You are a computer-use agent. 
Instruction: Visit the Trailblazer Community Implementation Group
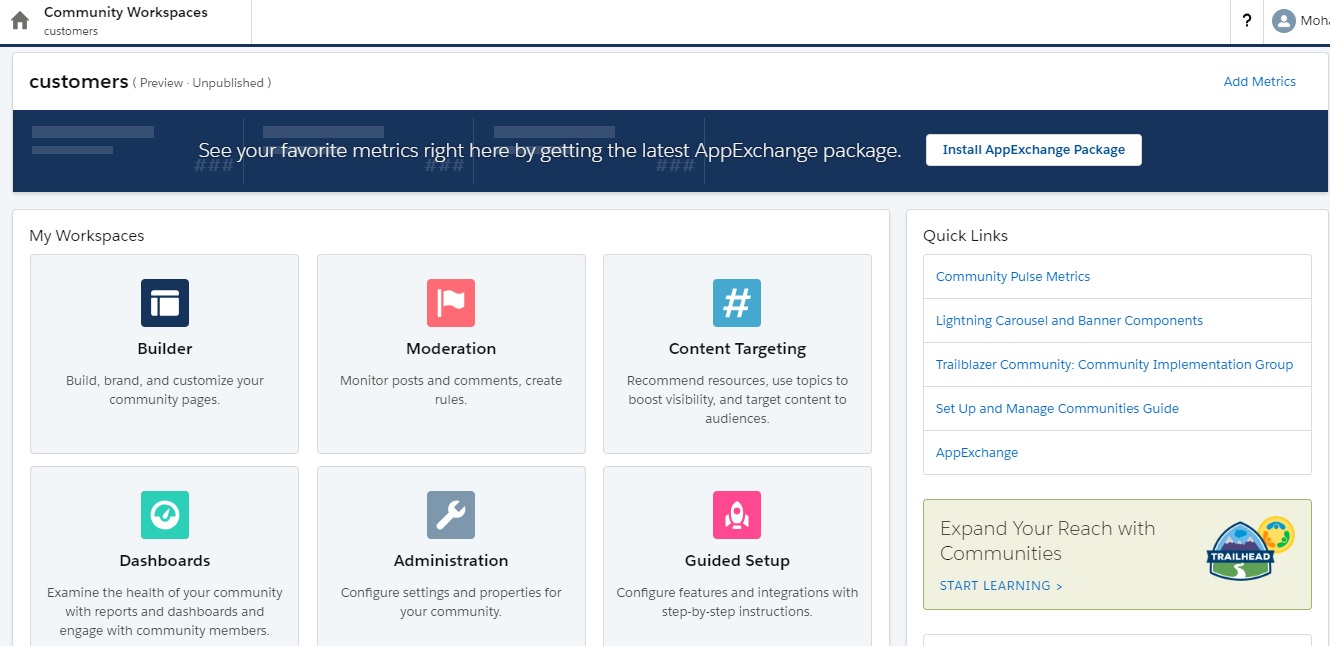coord(1114,364)
